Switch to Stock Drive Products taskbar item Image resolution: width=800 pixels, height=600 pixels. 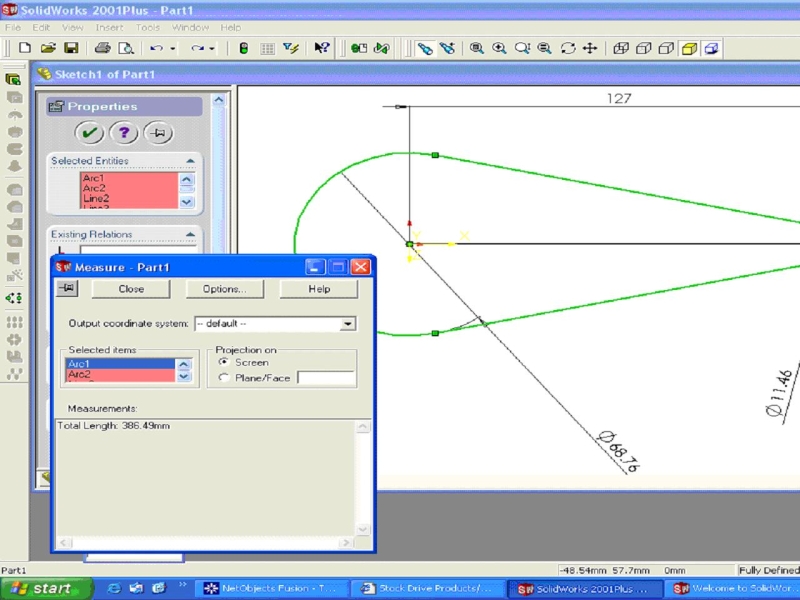click(x=428, y=589)
